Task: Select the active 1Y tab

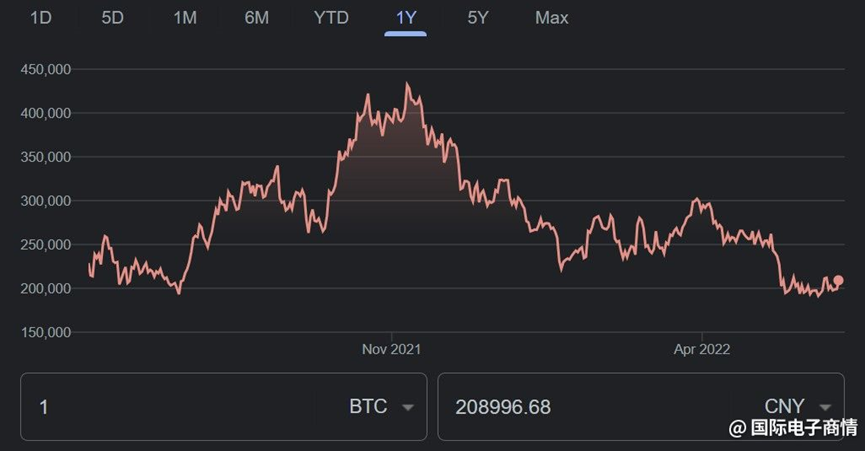Action: click(x=405, y=18)
